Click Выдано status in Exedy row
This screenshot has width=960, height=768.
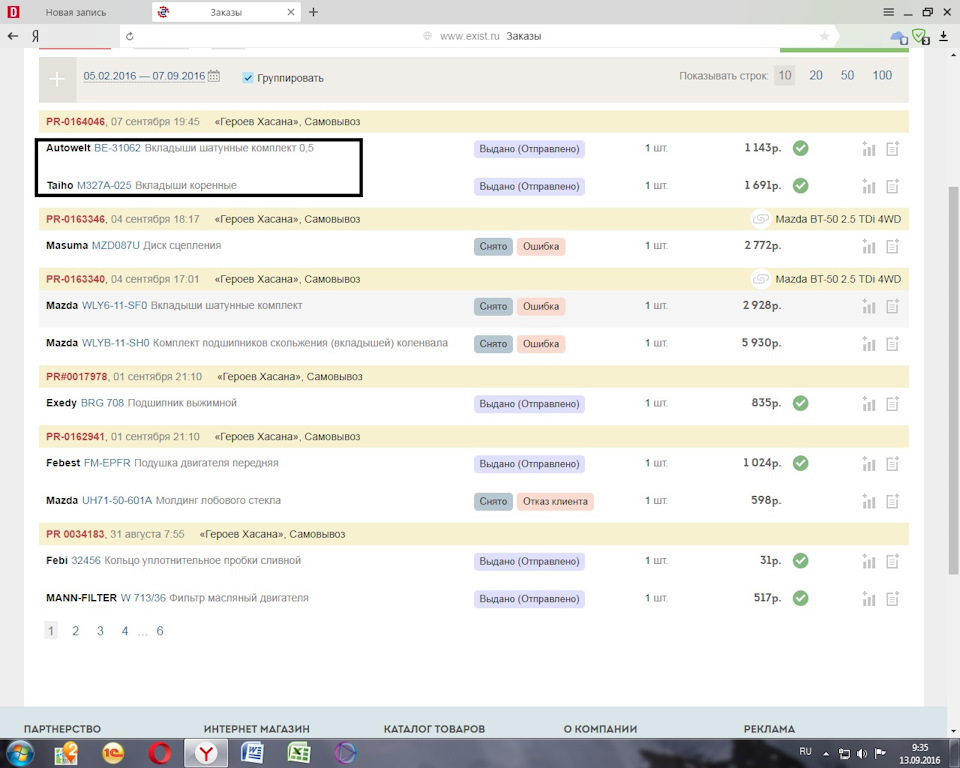[x=529, y=404]
